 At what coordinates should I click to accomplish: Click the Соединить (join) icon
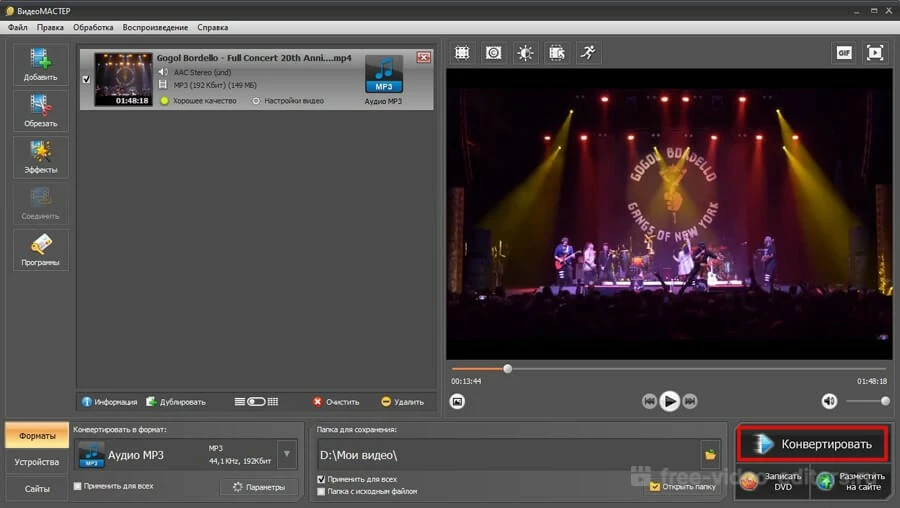point(40,204)
